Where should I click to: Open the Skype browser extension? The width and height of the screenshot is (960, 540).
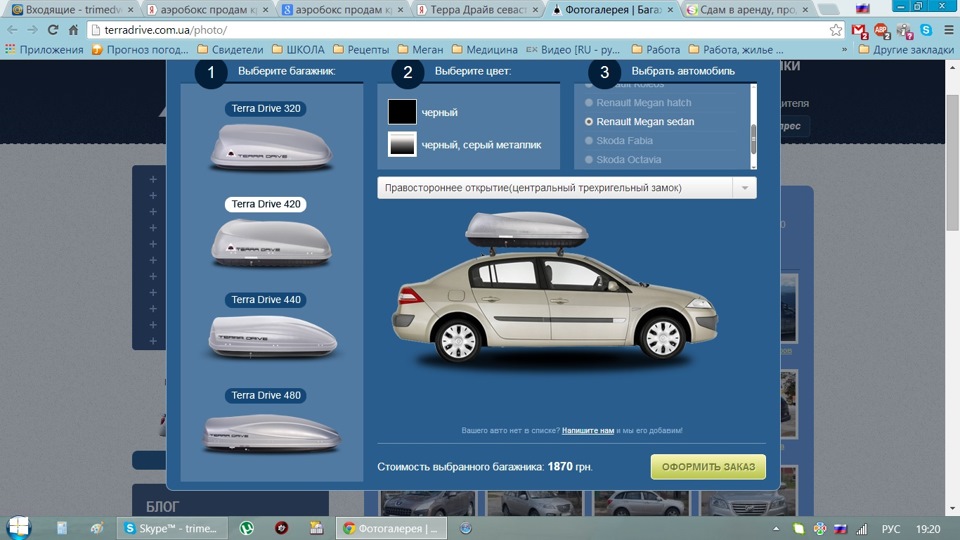click(926, 30)
